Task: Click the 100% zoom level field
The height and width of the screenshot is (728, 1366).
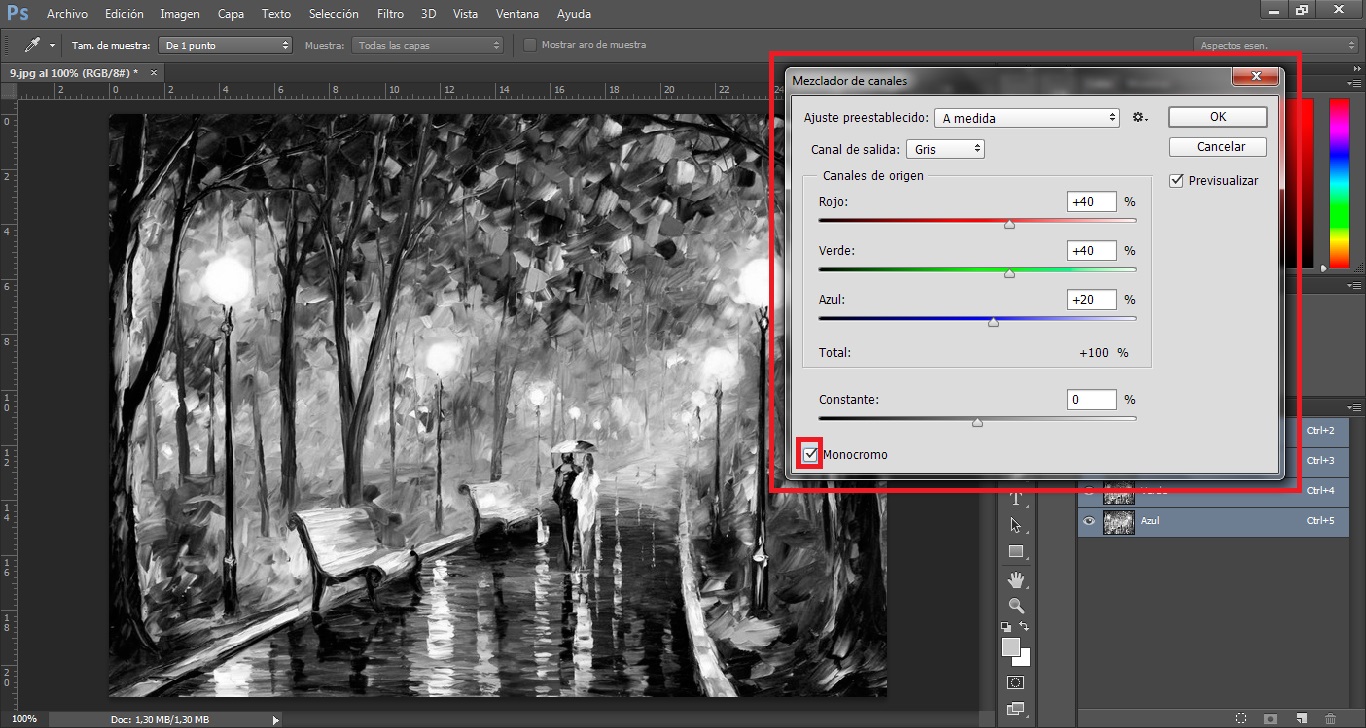Action: (24, 719)
